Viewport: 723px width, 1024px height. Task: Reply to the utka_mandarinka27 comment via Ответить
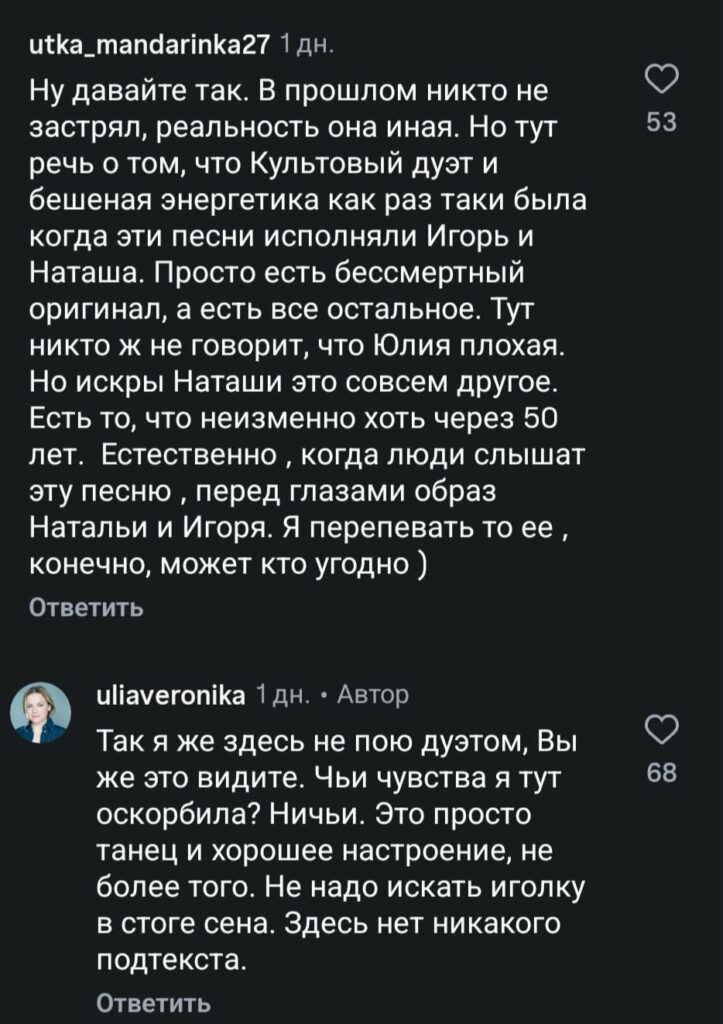click(85, 607)
